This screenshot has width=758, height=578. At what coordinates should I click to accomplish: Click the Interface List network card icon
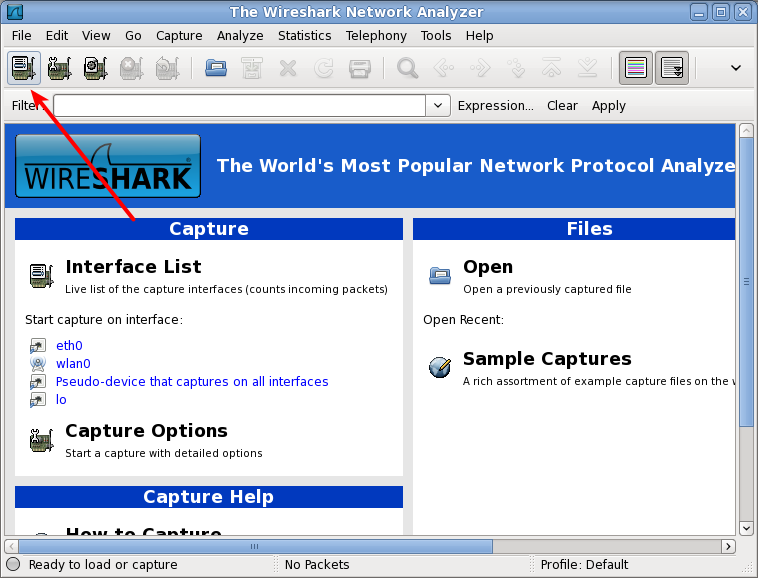pos(42,275)
